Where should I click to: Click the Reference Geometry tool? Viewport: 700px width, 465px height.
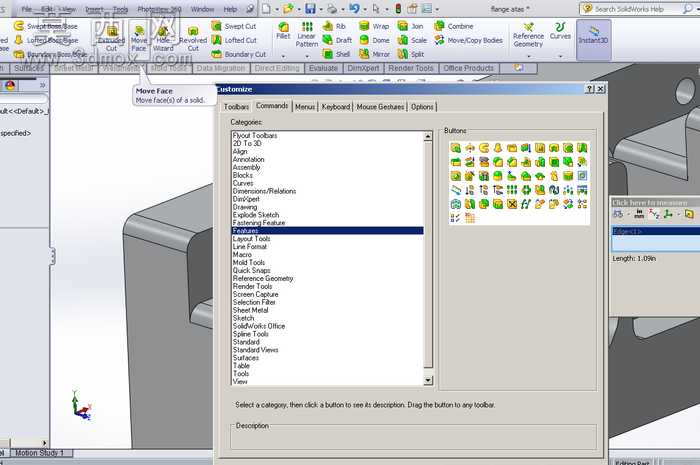click(x=529, y=35)
